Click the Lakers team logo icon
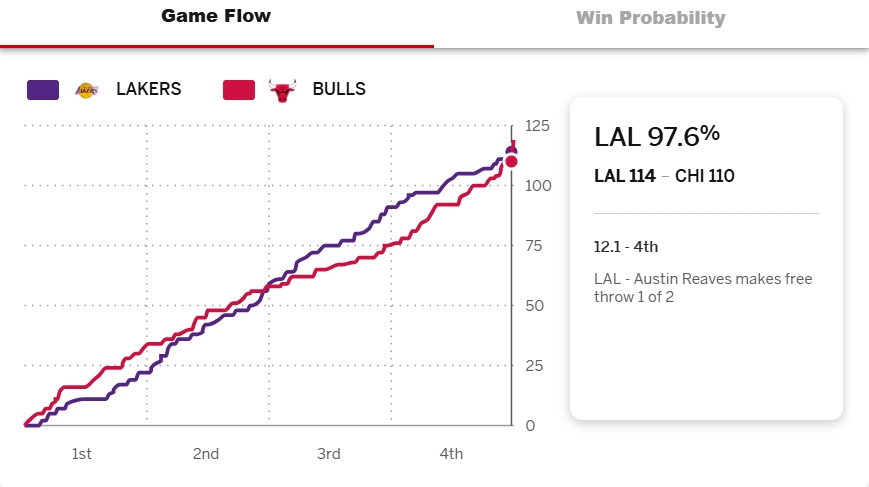Screen dimensions: 869x487 [x=88, y=89]
